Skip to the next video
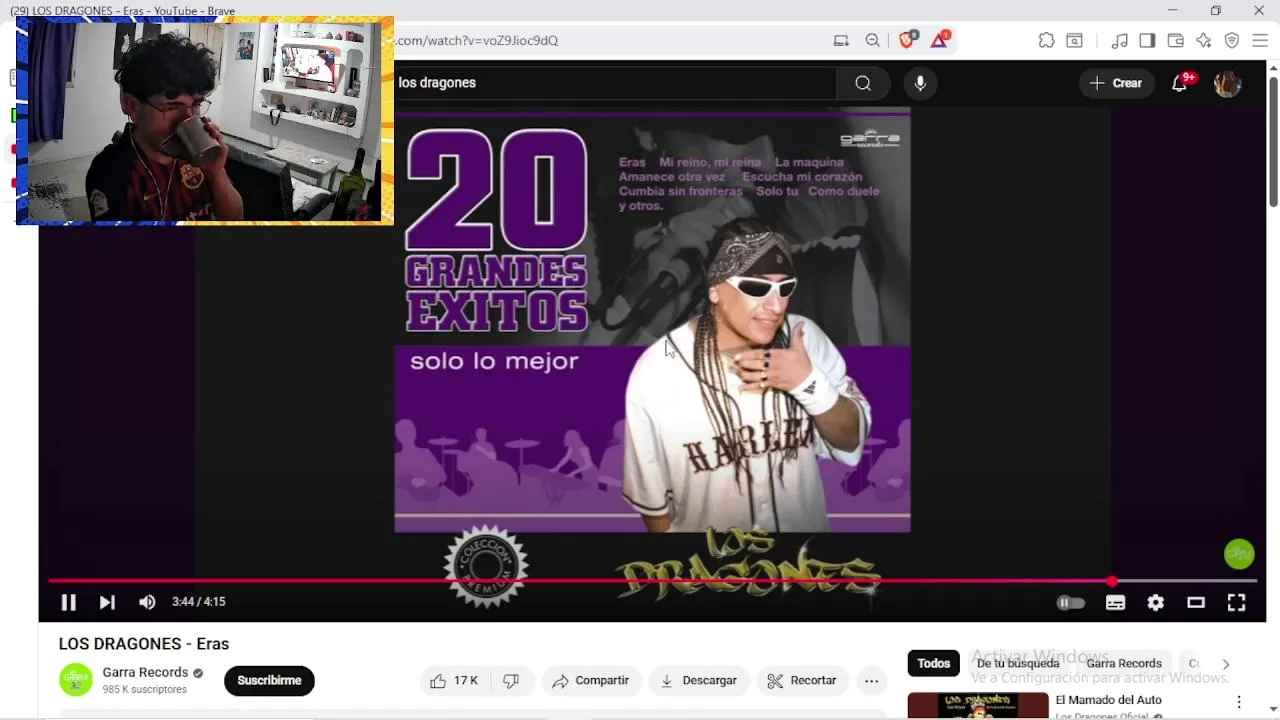1280x720 pixels. coord(107,602)
